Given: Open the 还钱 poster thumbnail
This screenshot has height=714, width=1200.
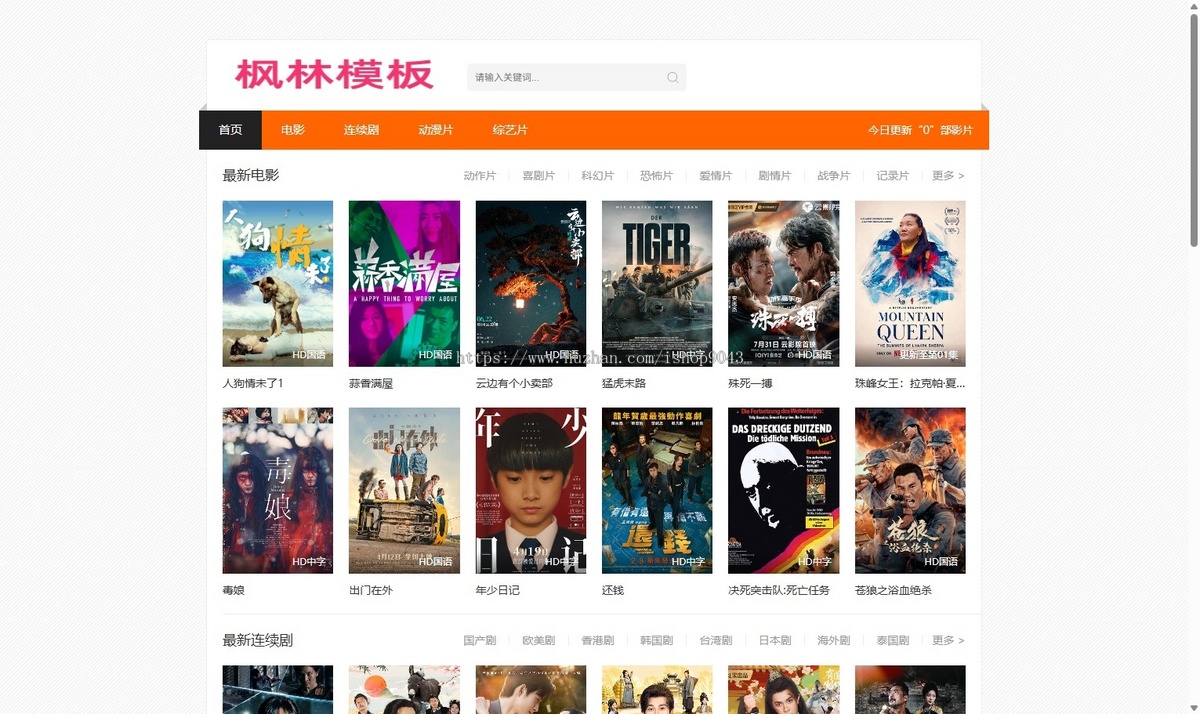Looking at the screenshot, I should point(657,491).
